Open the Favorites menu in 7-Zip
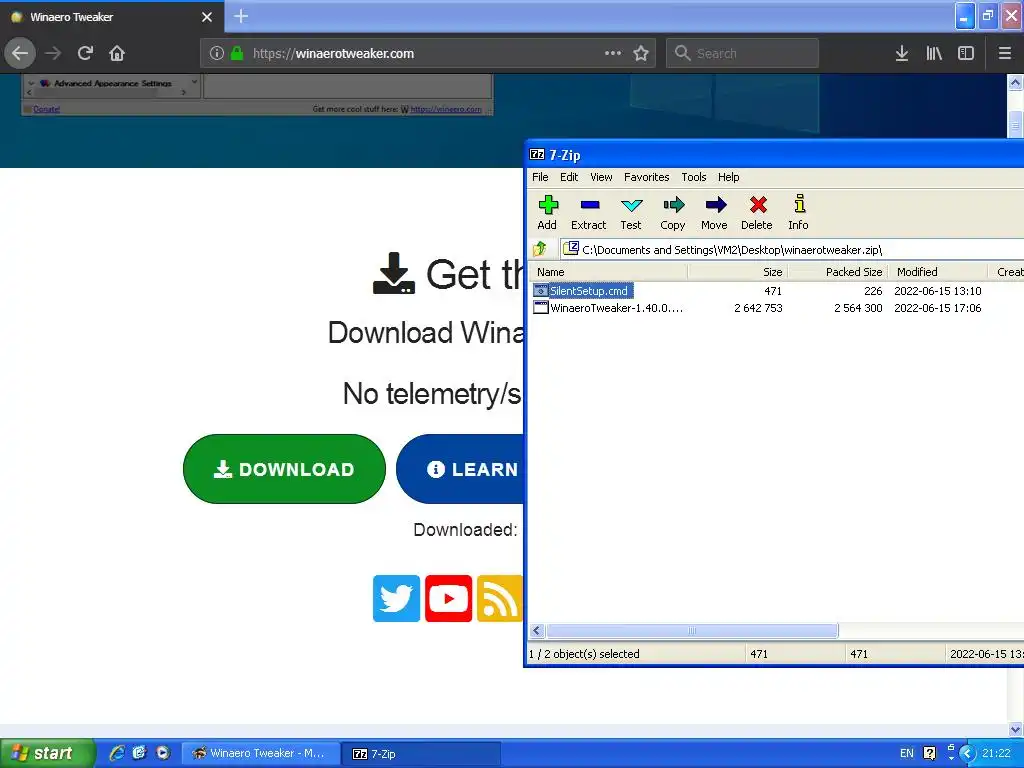Viewport: 1024px width, 768px height. coord(647,177)
